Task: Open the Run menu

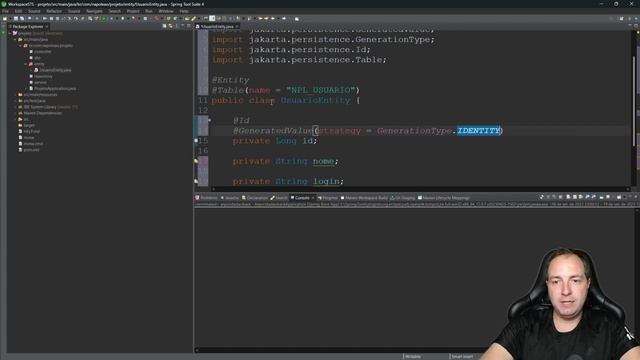Action: (149, 11)
